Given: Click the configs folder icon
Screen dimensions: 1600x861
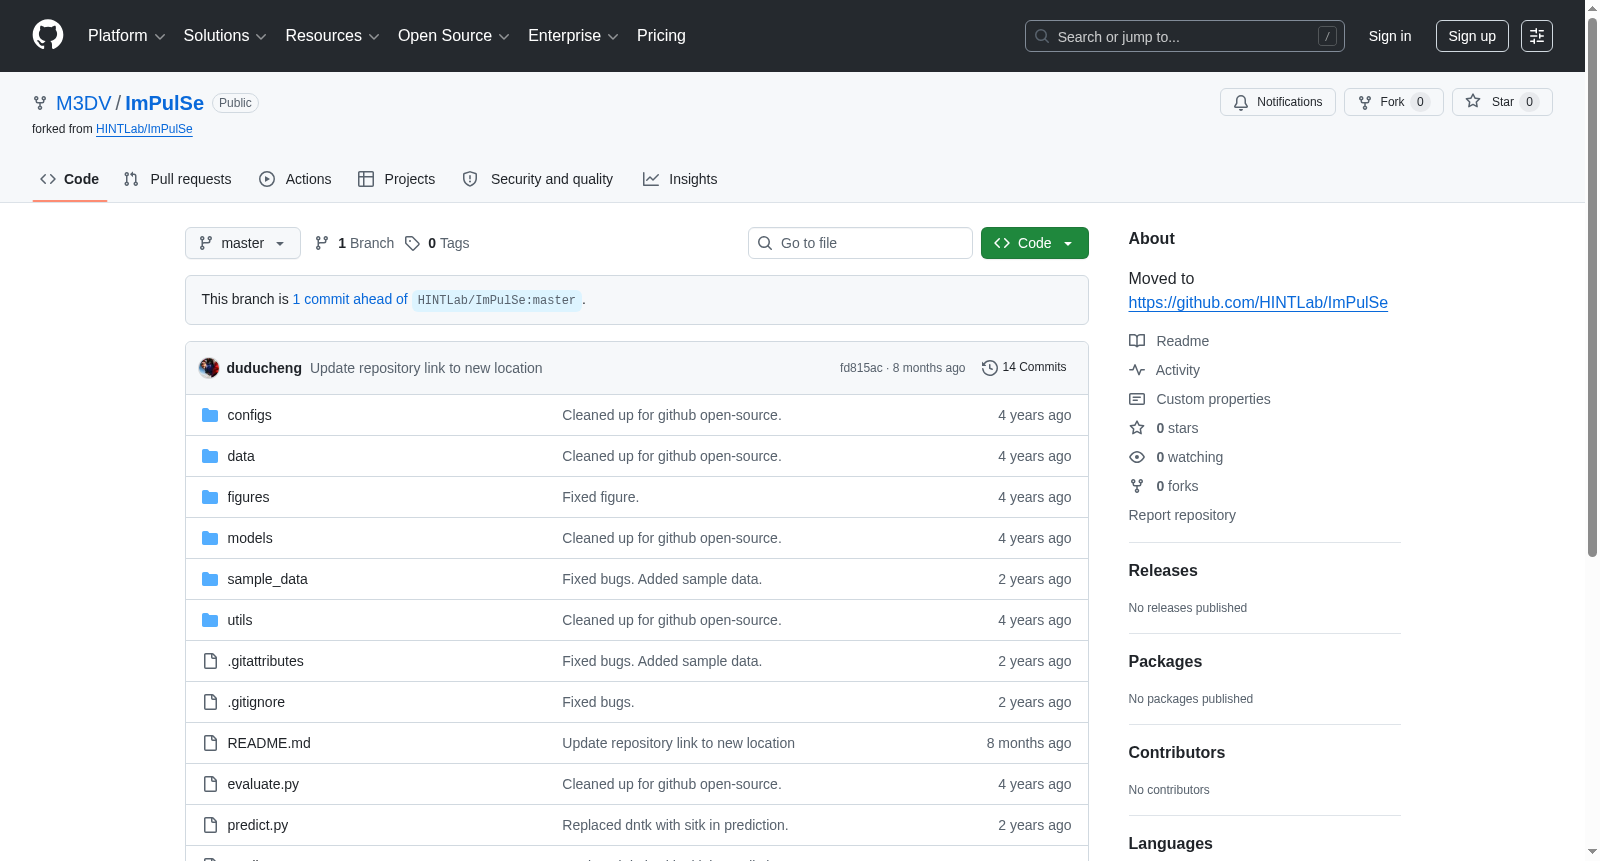Looking at the screenshot, I should pyautogui.click(x=210, y=415).
